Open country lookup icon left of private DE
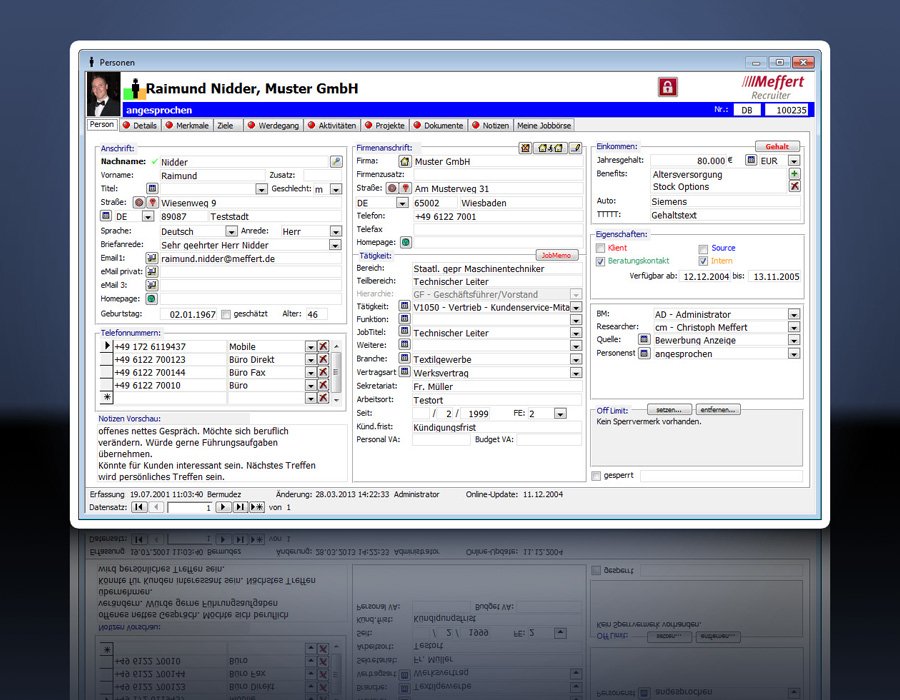This screenshot has width=900, height=700. [106, 216]
